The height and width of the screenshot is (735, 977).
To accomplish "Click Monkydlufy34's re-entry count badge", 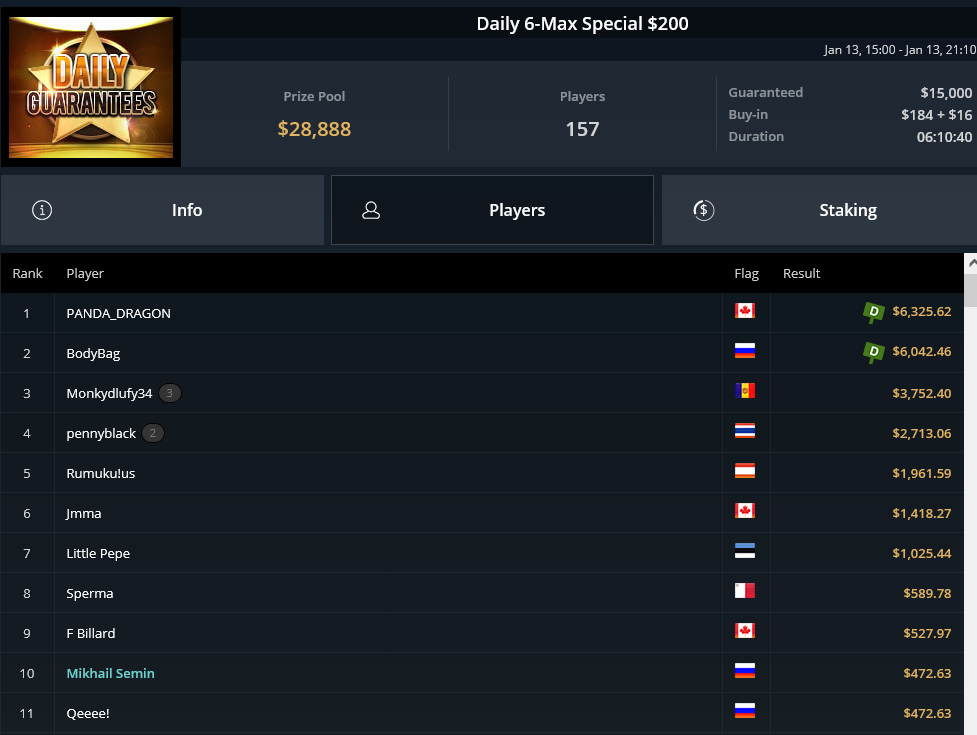I will click(169, 393).
